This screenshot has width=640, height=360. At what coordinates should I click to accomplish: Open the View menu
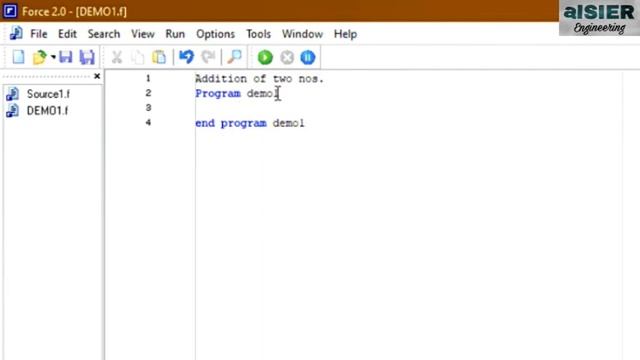pos(143,34)
